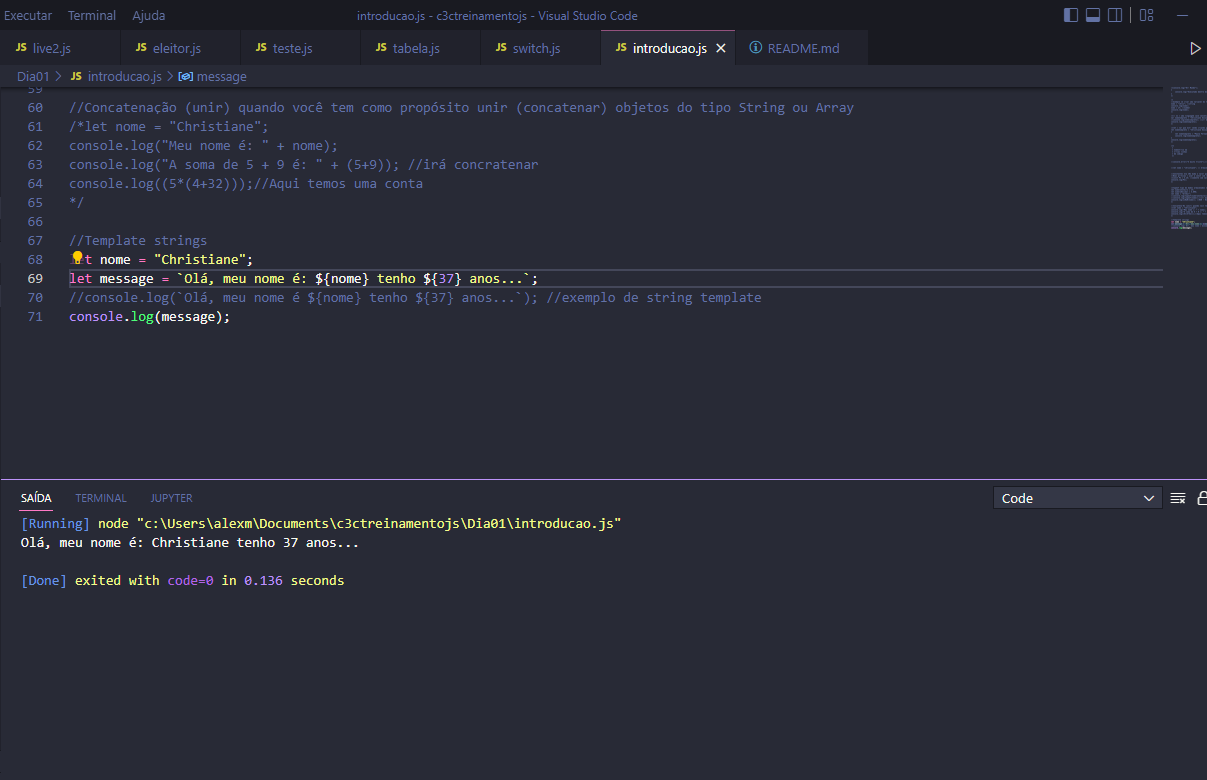Toggle the primary sidebar visibility
The width and height of the screenshot is (1207, 780).
1071,14
